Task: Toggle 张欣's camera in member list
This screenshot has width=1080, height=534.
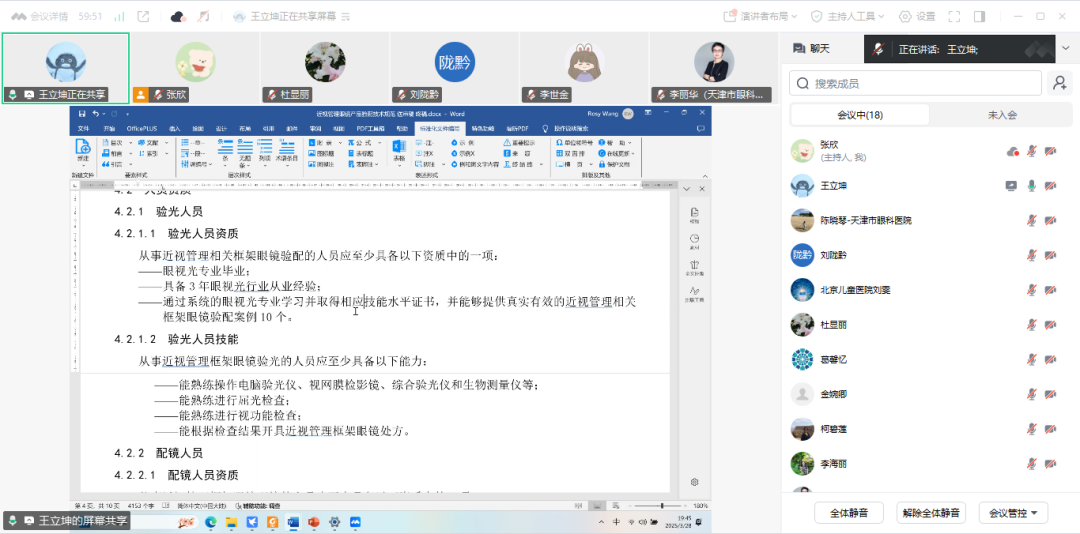Action: pos(1050,151)
